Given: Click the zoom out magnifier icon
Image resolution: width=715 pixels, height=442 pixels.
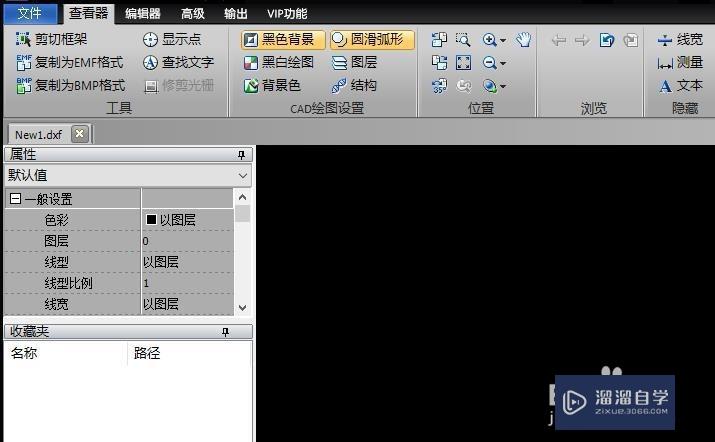Looking at the screenshot, I should point(490,62).
